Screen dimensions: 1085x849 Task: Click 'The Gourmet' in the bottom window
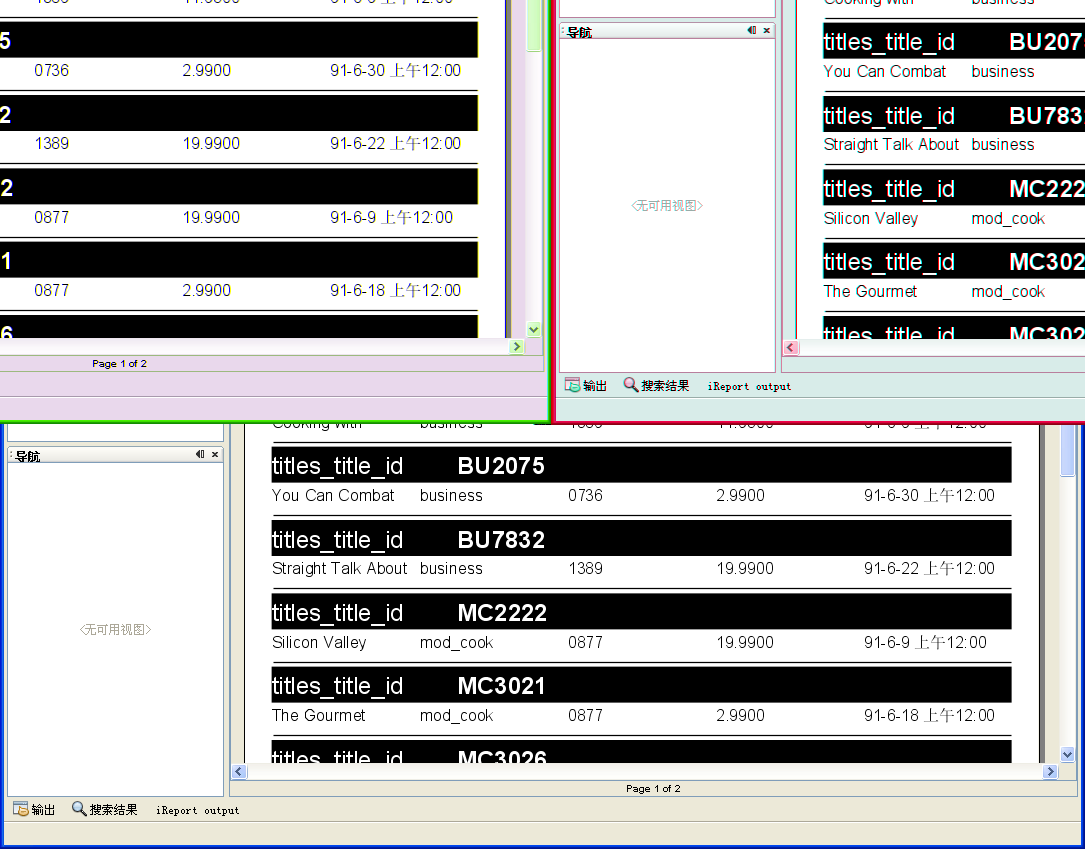(318, 715)
